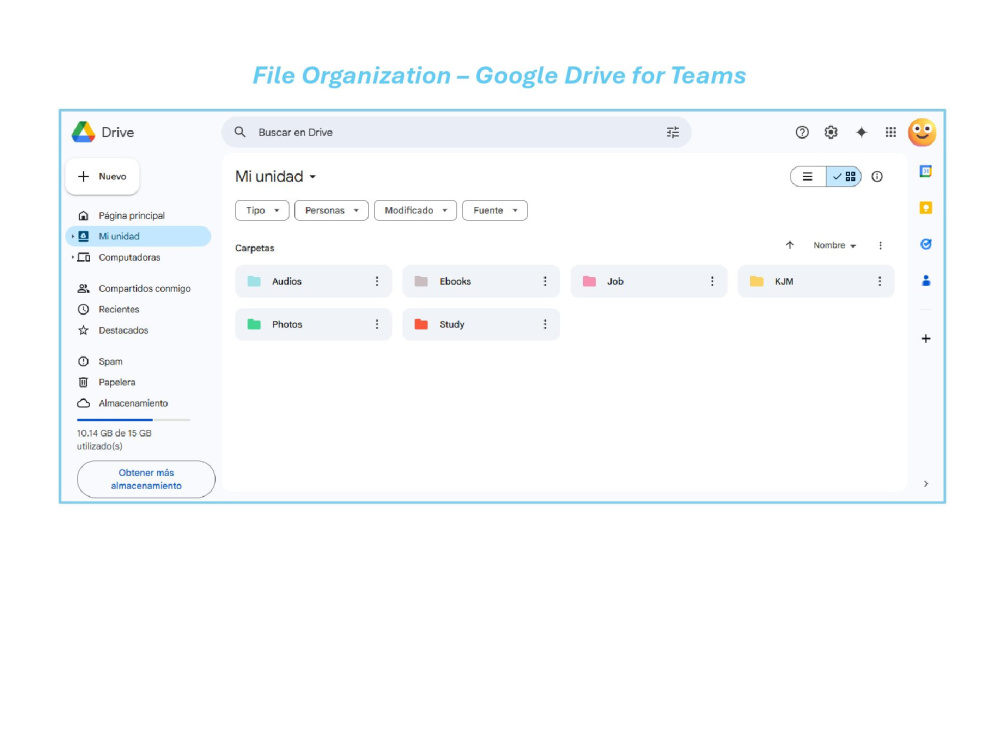
Task: Hide the side panel with the chevron
Action: click(925, 483)
